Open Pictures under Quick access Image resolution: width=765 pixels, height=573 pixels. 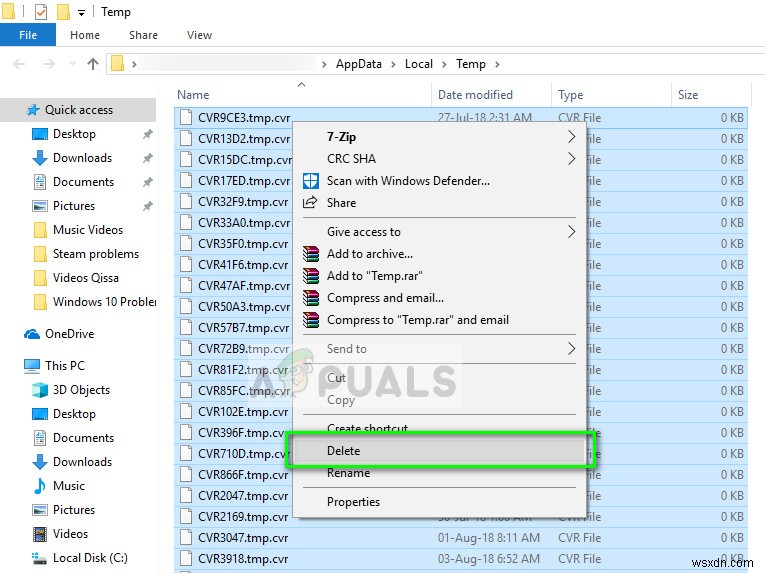(x=74, y=205)
